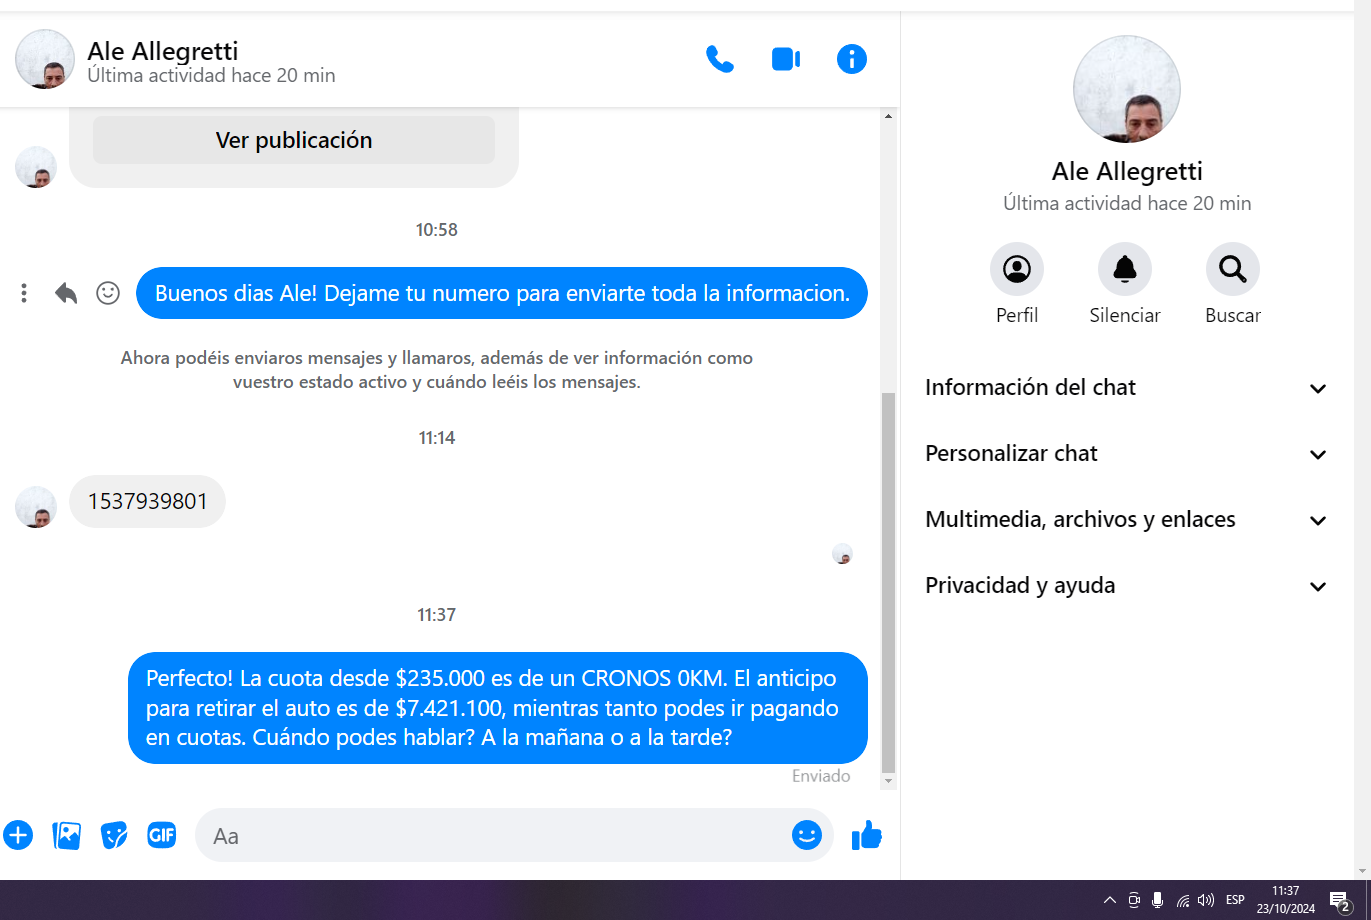1371x920 pixels.
Task: Open the plus more-actions menu
Action: click(x=18, y=835)
